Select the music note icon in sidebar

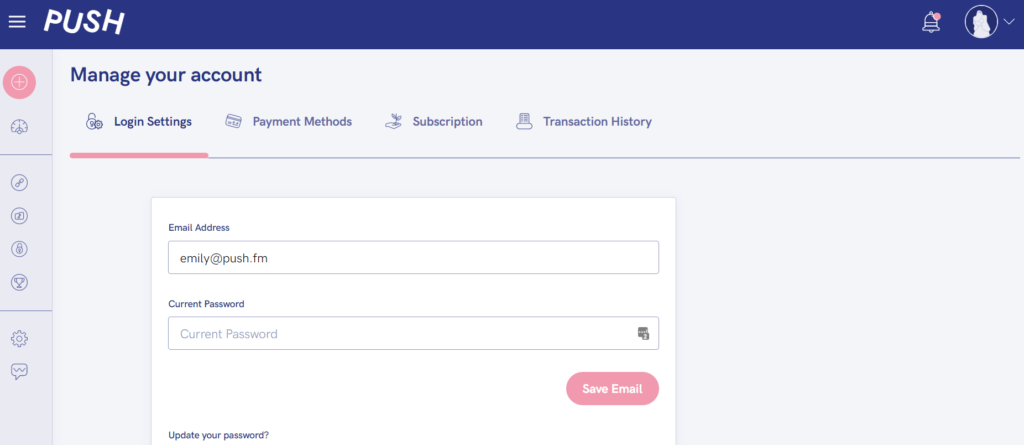[20, 216]
